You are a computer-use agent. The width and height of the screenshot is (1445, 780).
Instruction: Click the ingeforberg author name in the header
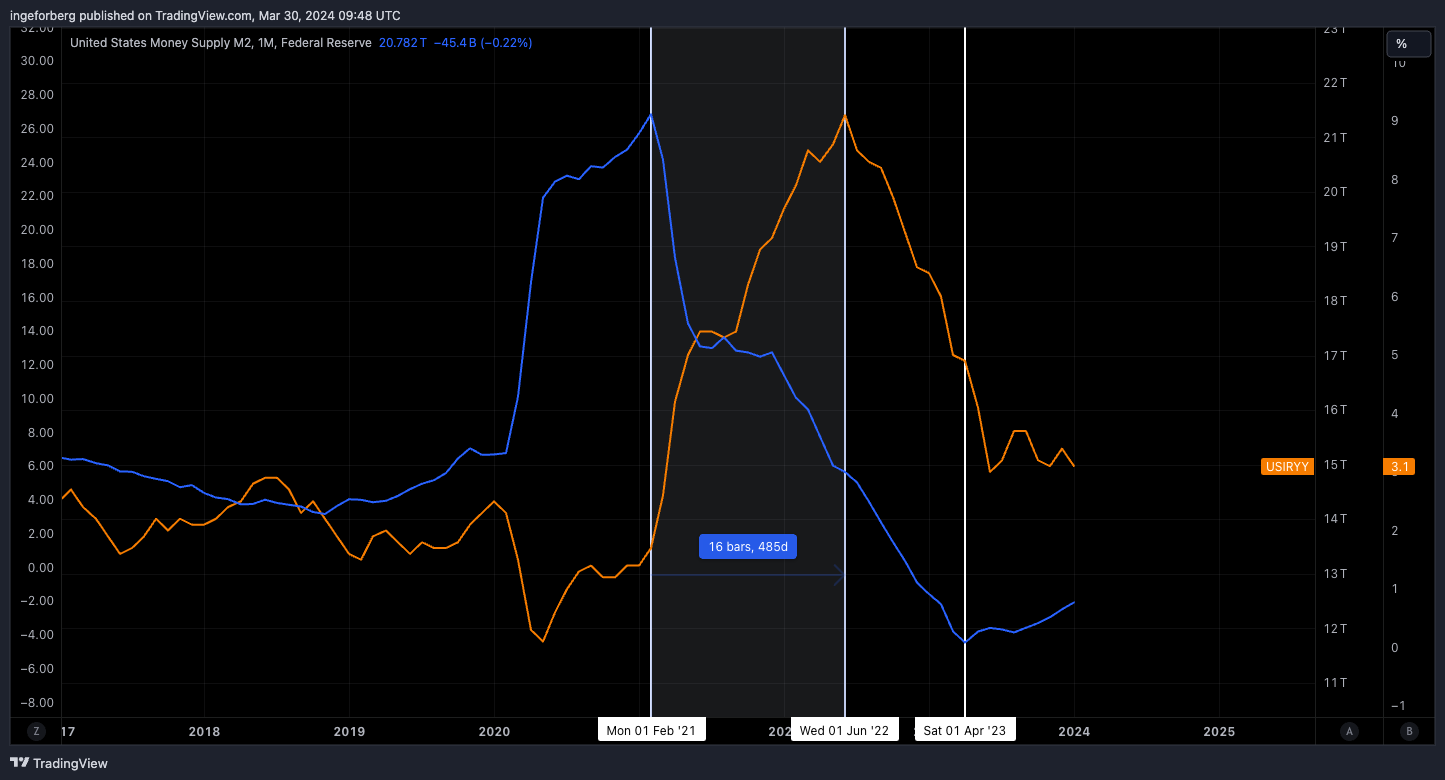[x=45, y=15]
